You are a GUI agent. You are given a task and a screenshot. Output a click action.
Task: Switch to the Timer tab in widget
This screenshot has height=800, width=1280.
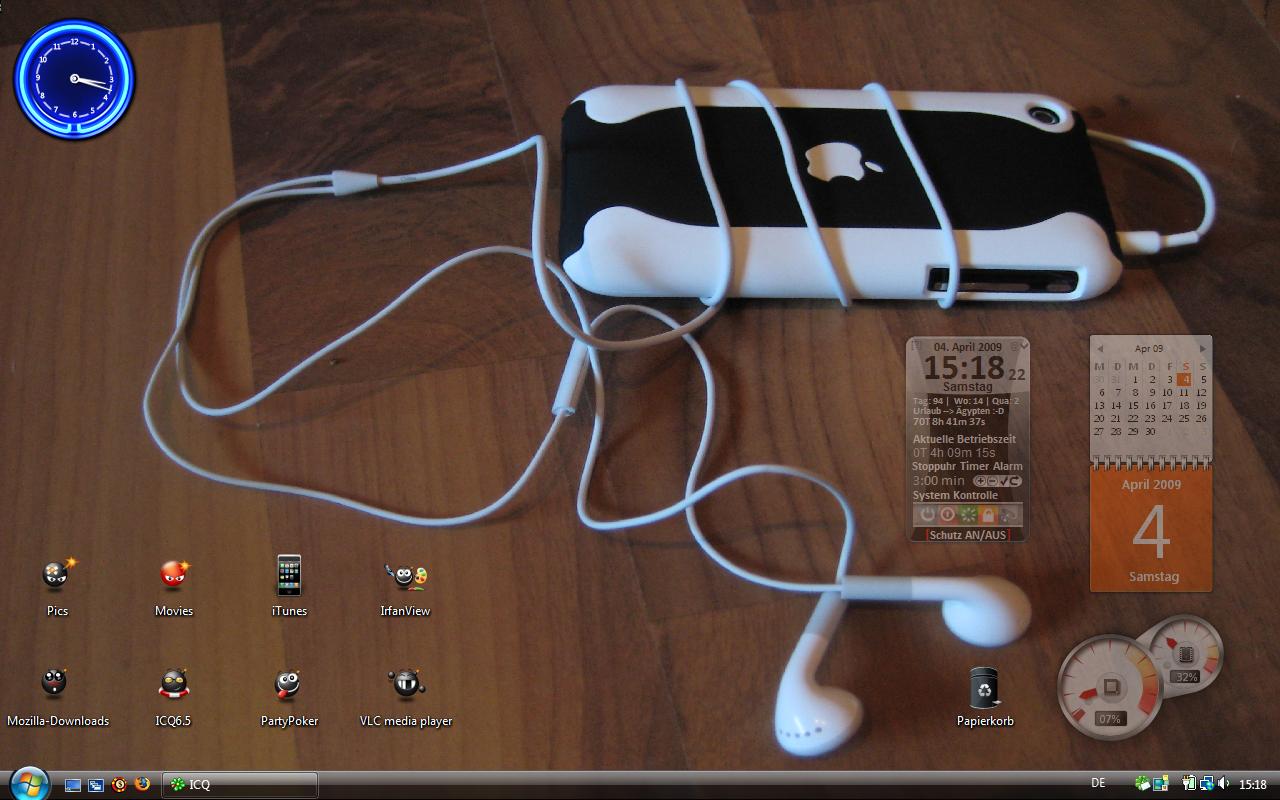point(974,466)
